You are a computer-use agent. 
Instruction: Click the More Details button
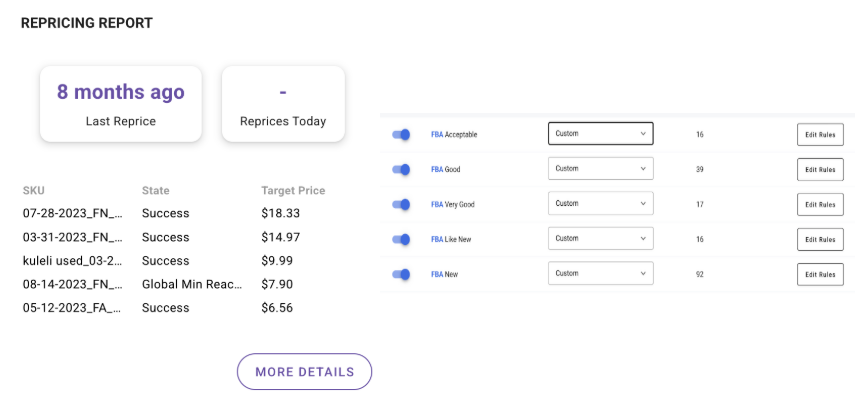tap(304, 372)
